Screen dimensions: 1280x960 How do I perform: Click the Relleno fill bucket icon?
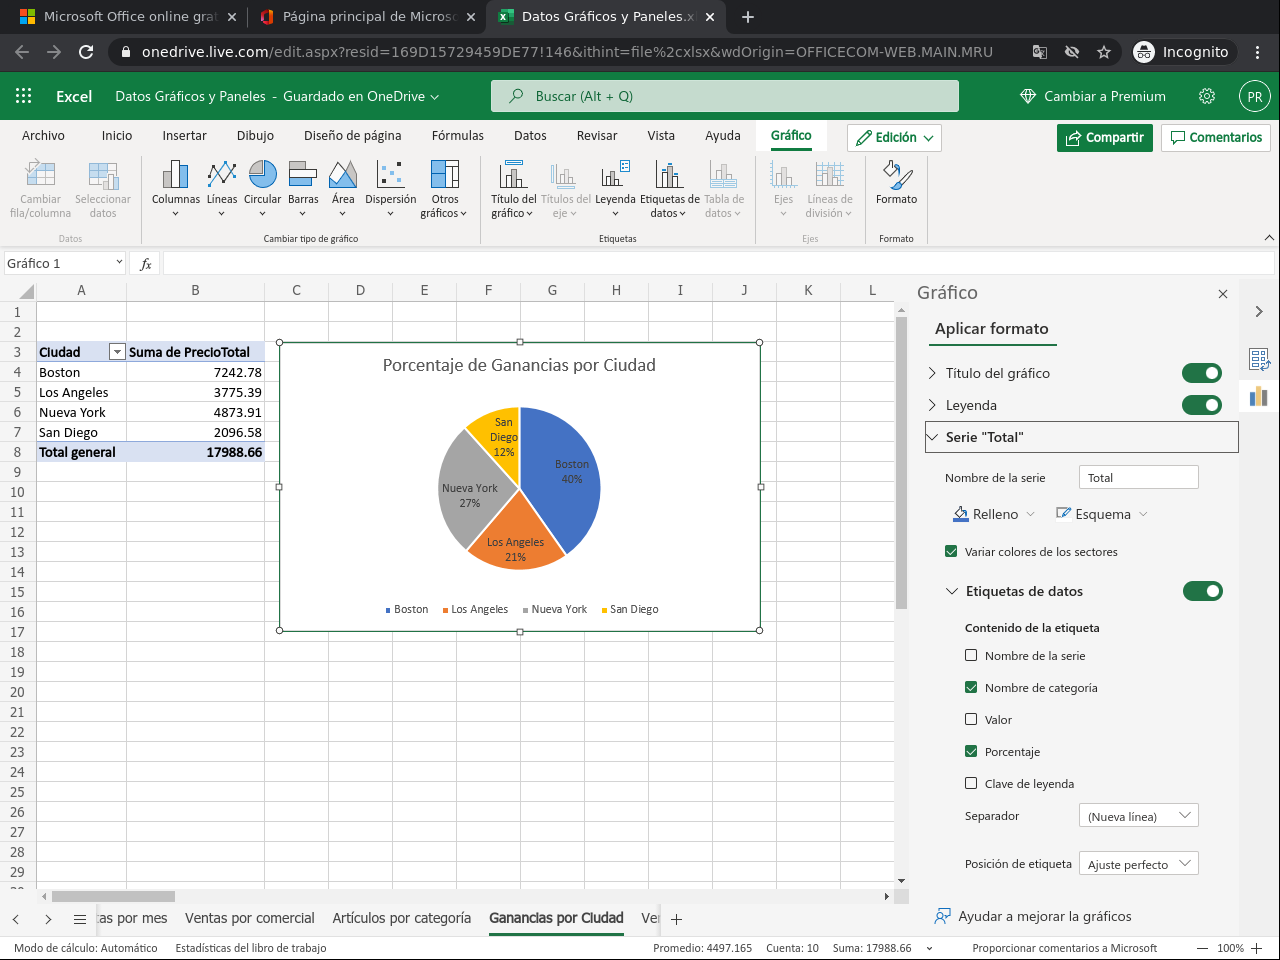[x=961, y=514]
